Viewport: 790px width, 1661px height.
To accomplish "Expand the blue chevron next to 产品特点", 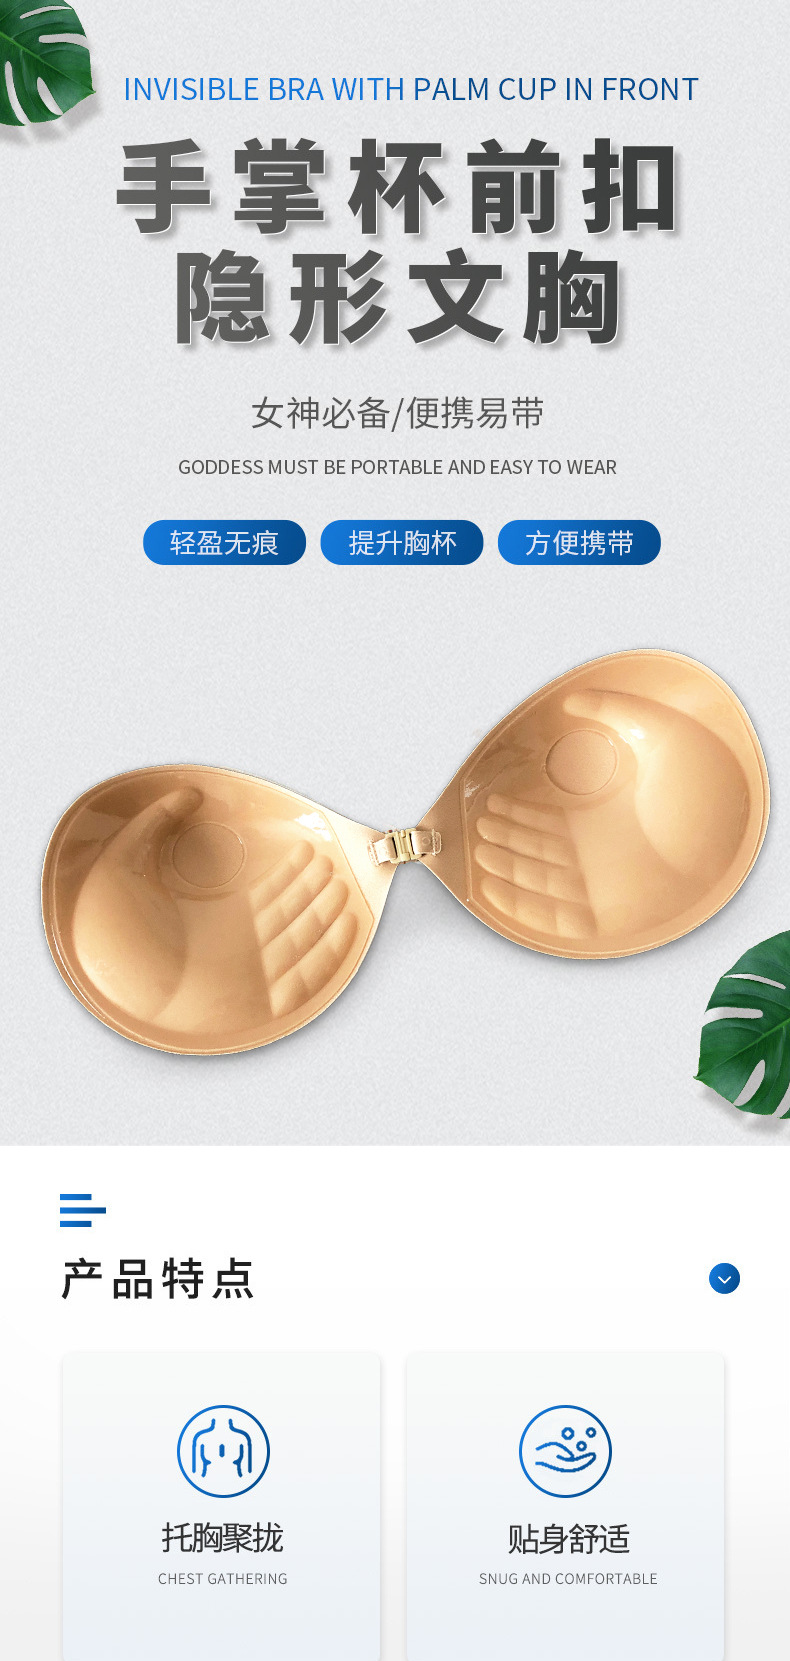I will [x=724, y=1278].
